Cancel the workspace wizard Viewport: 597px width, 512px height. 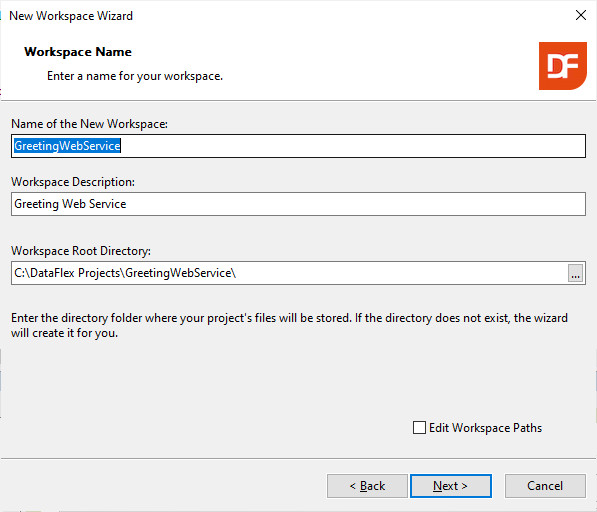pyautogui.click(x=545, y=486)
